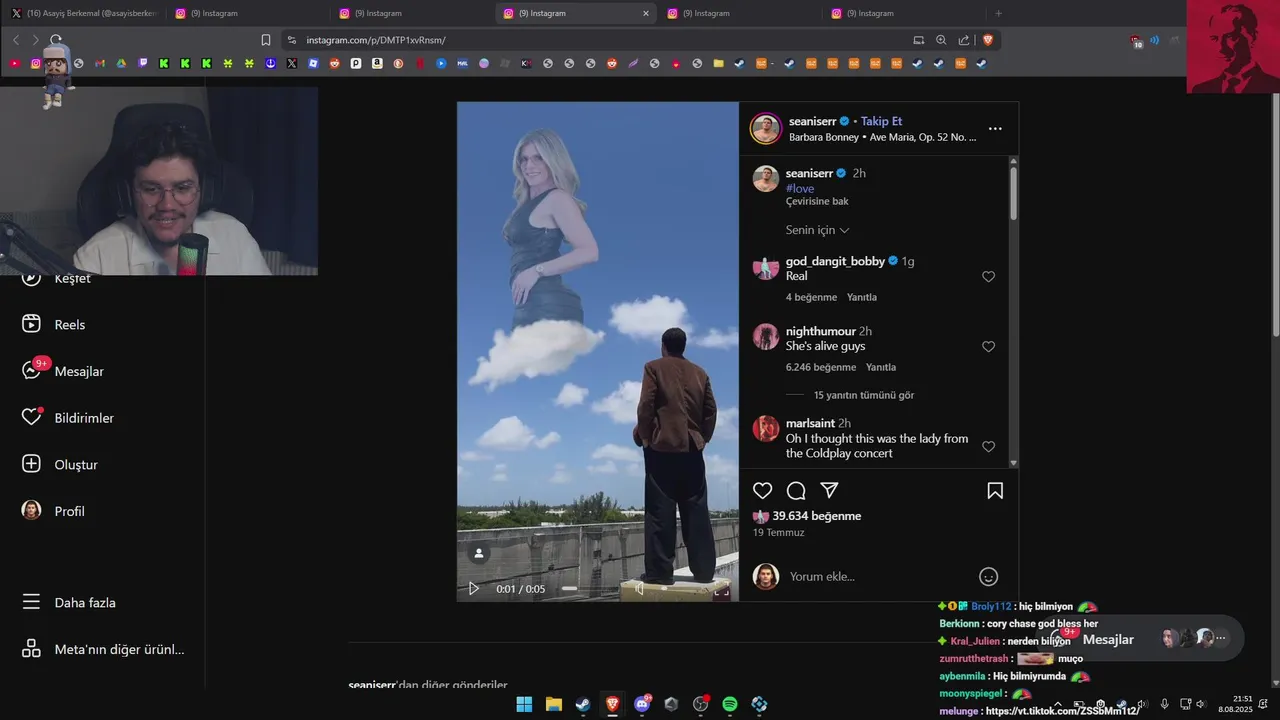
Task: Open the YouTube bookmark in bookmarks bar
Action: (14, 63)
